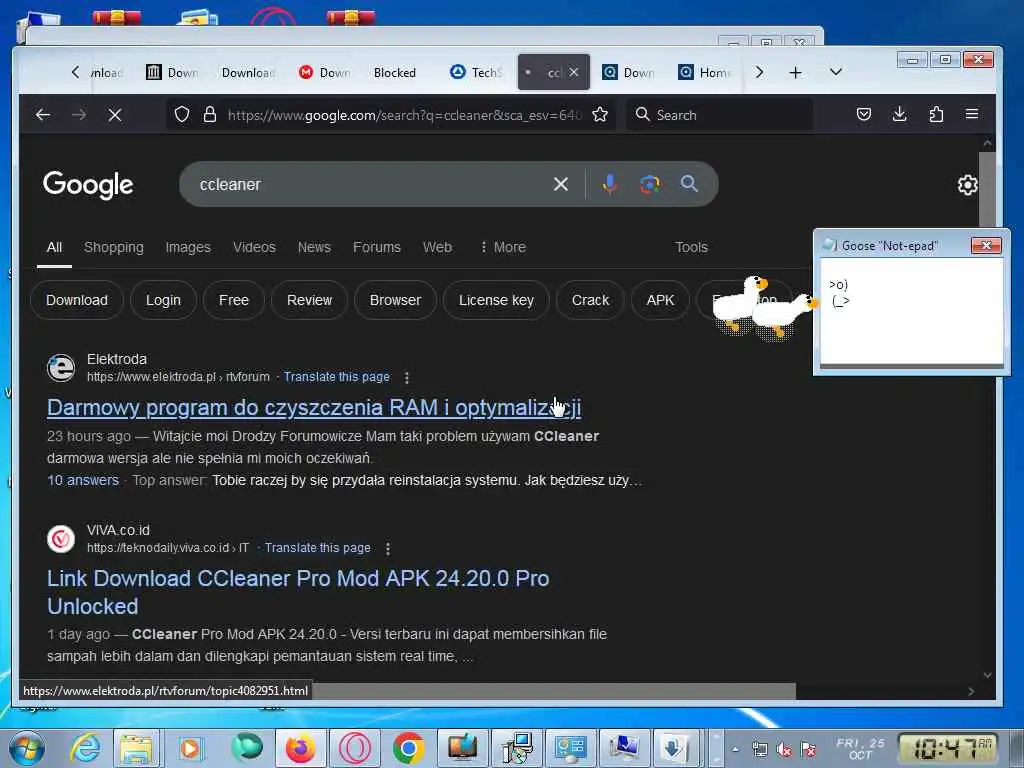This screenshot has height=768, width=1024.
Task: Click the Google logo
Action: tap(88, 185)
